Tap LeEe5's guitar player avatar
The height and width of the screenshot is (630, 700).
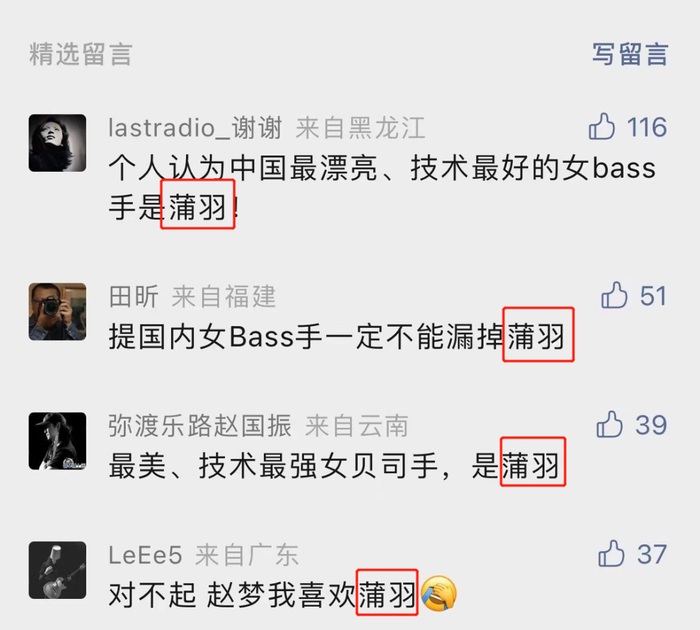(58, 570)
